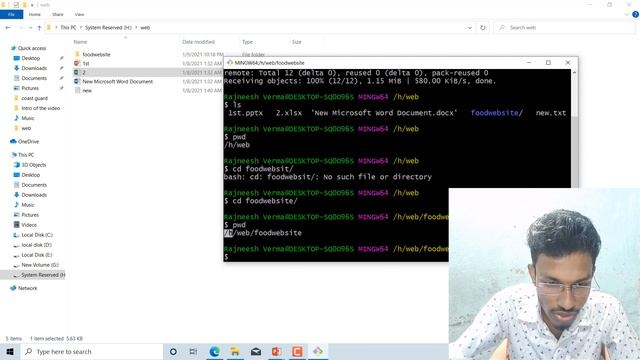Click the terminal vertical scrollbar
The height and width of the screenshot is (360, 640).
pyautogui.click(x=574, y=129)
